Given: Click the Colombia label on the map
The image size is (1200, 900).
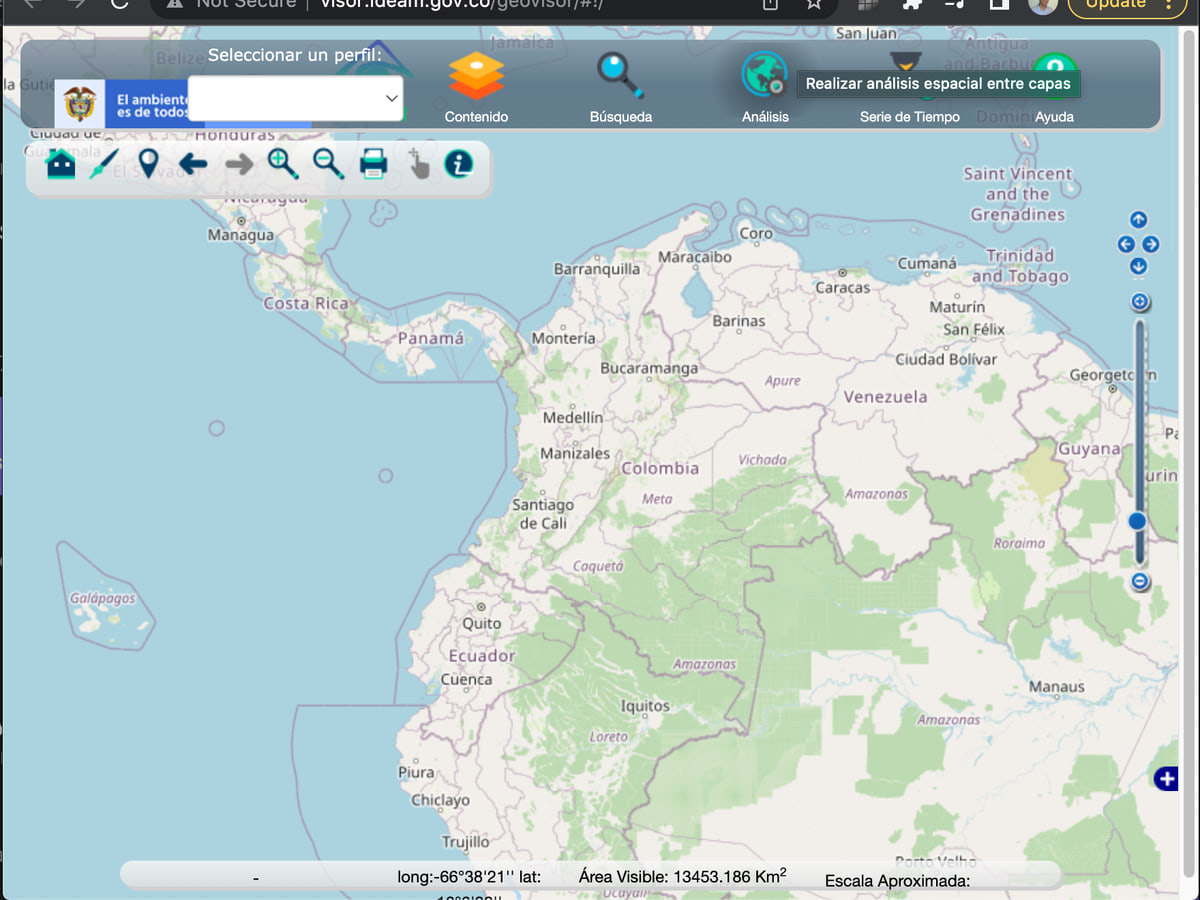Looking at the screenshot, I should tap(660, 468).
